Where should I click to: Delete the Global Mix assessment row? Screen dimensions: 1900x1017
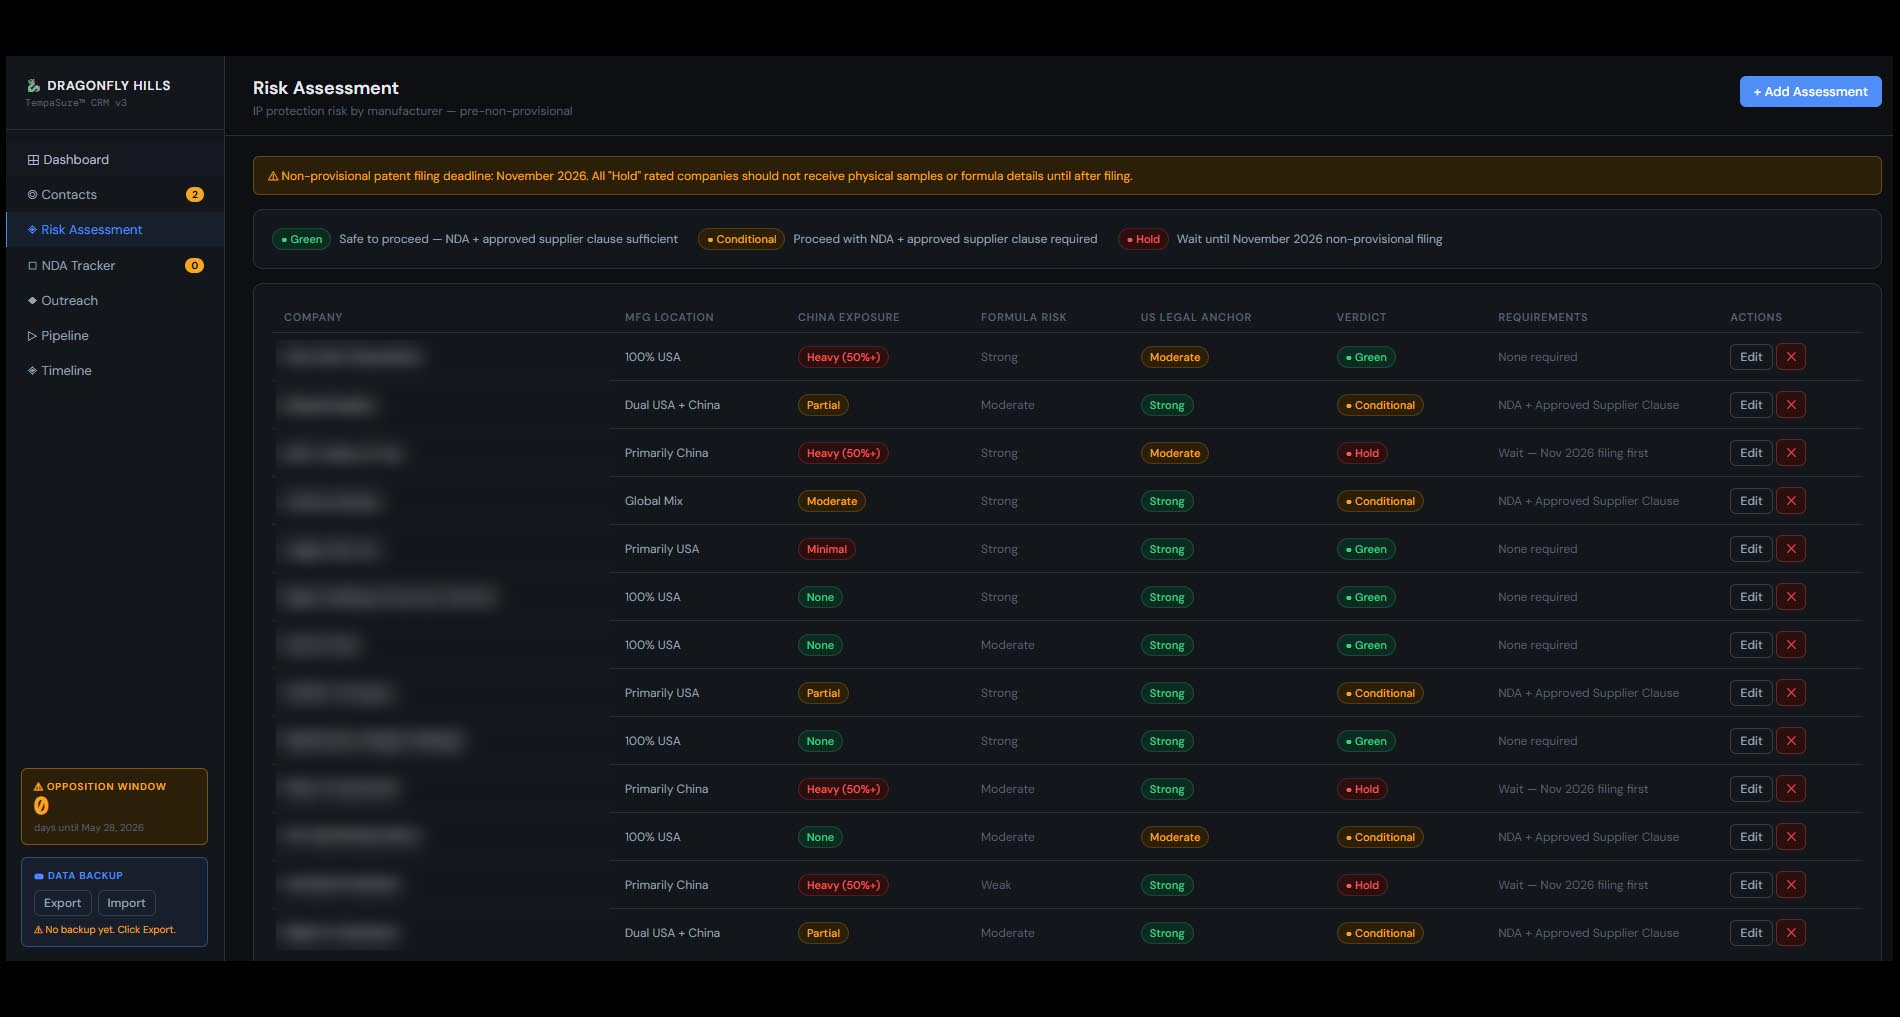coord(1790,501)
